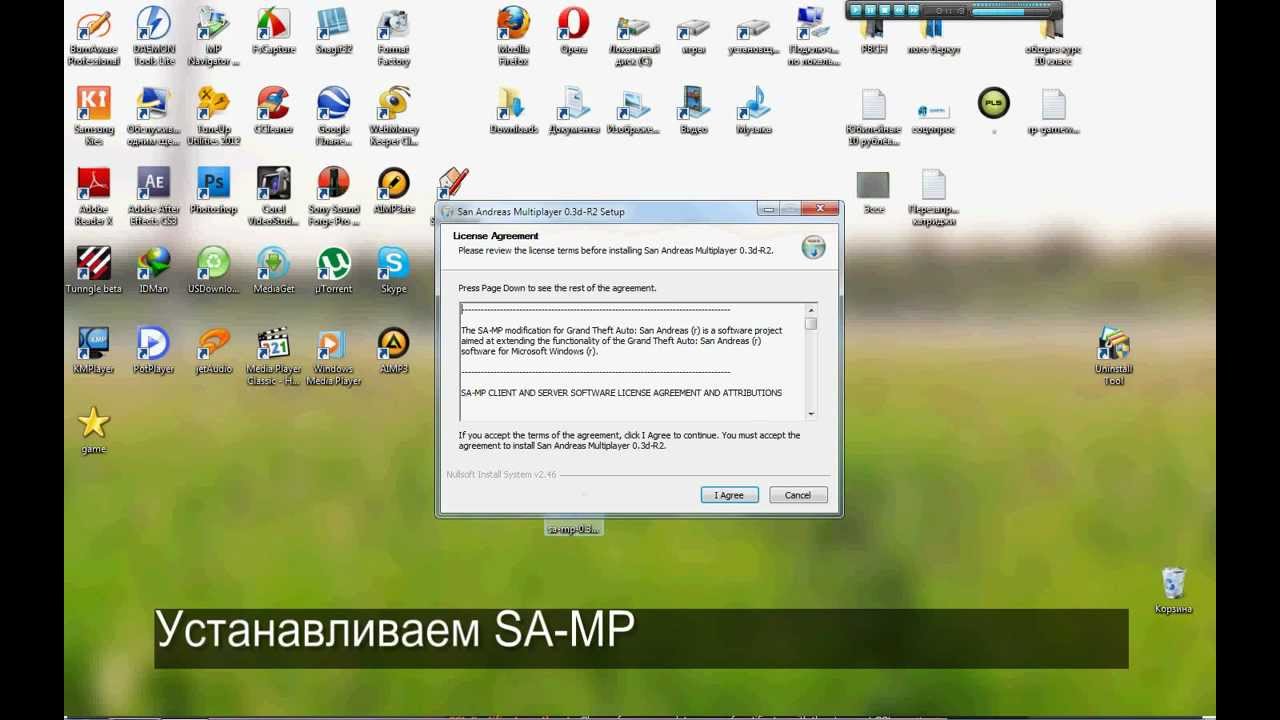Click inside the license agreement text box
Viewport: 1280px width, 720px height.
click(632, 361)
